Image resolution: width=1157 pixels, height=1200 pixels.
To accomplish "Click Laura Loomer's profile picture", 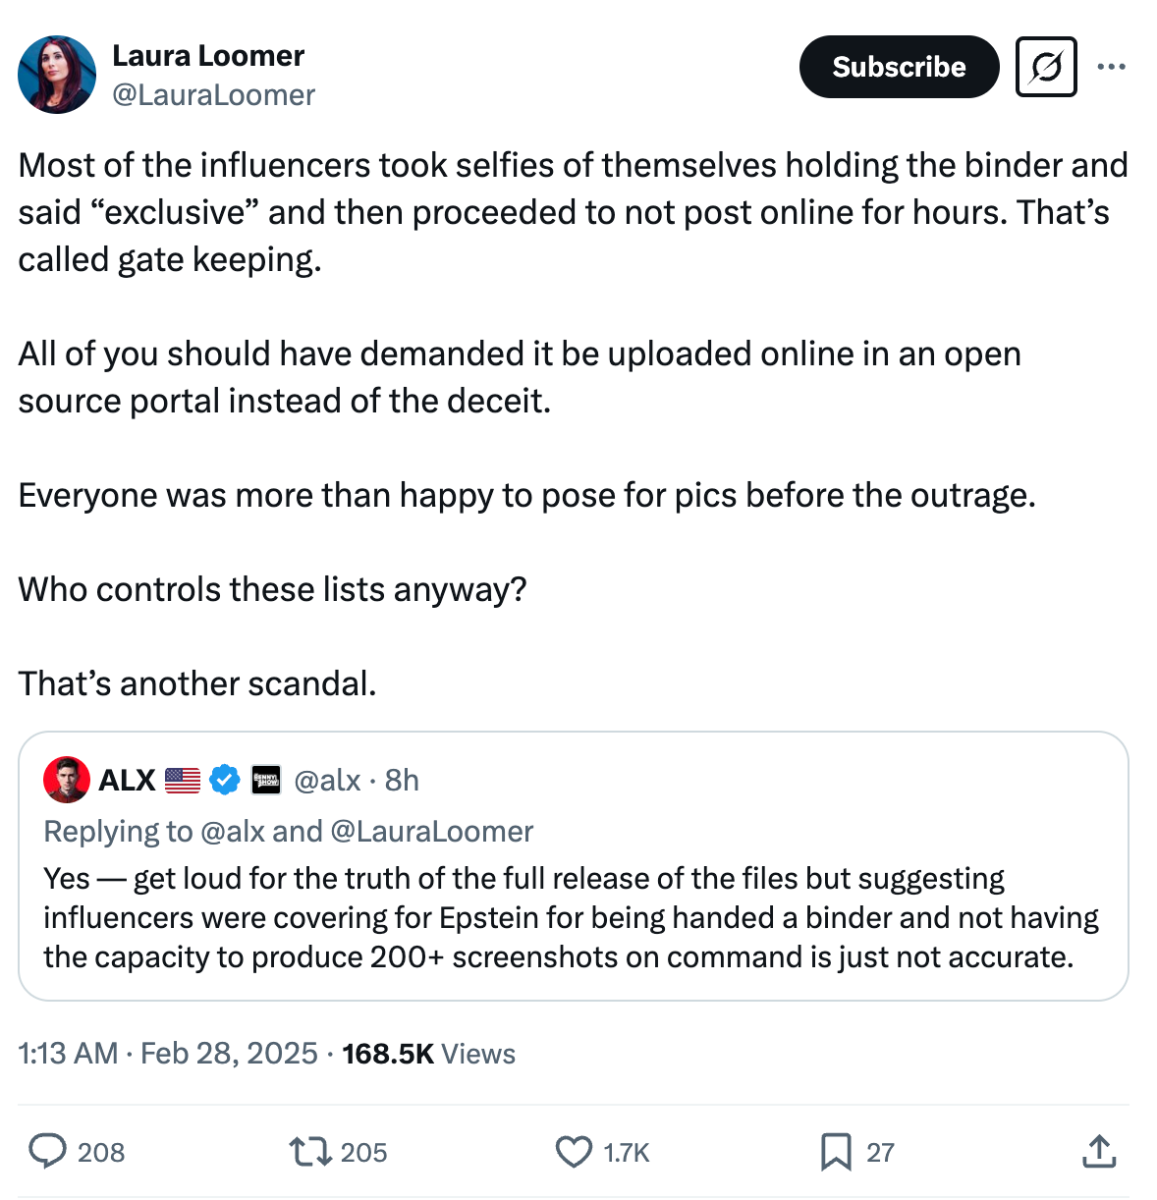I will click(56, 74).
